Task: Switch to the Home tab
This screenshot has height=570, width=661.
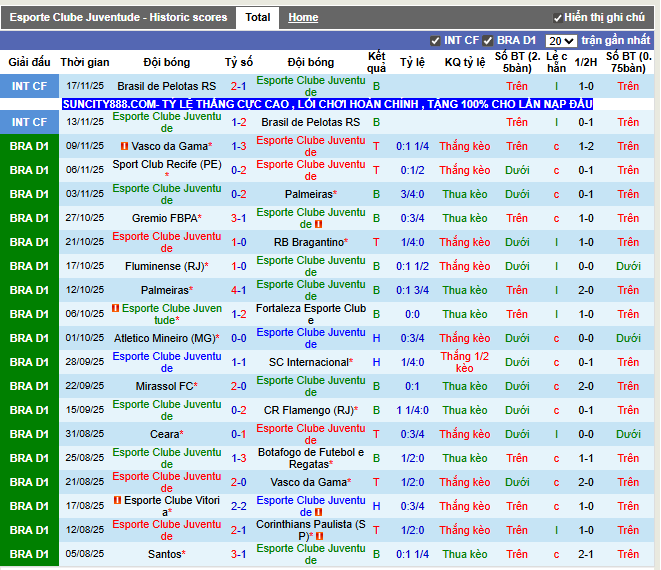Action: tap(303, 17)
